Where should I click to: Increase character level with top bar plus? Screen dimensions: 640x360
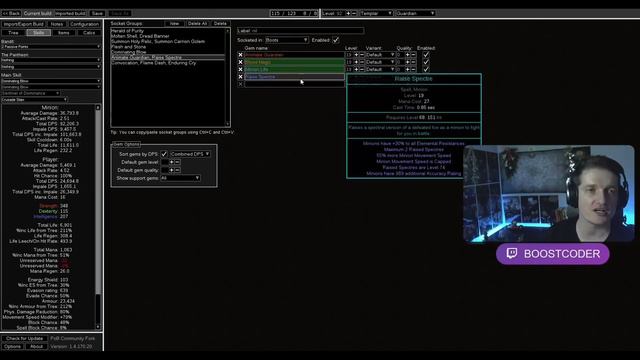pyautogui.click(x=348, y=13)
